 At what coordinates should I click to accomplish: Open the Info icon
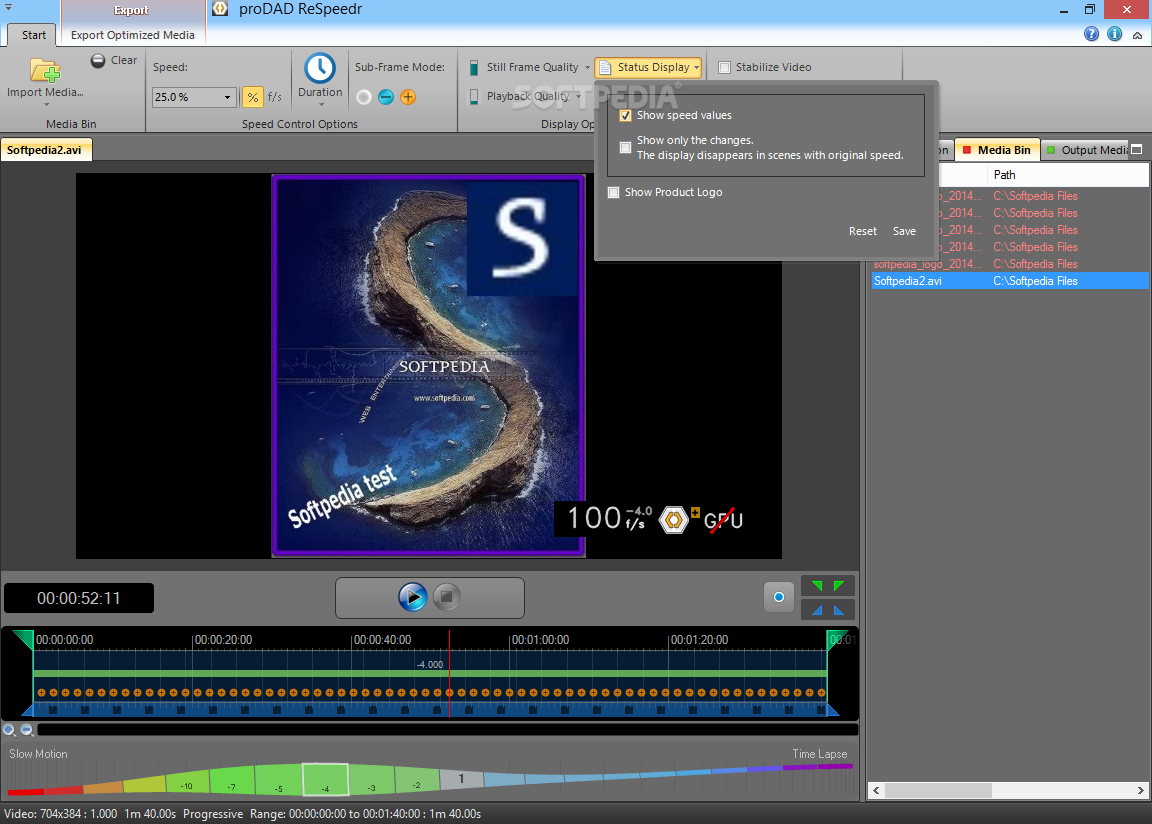1115,34
